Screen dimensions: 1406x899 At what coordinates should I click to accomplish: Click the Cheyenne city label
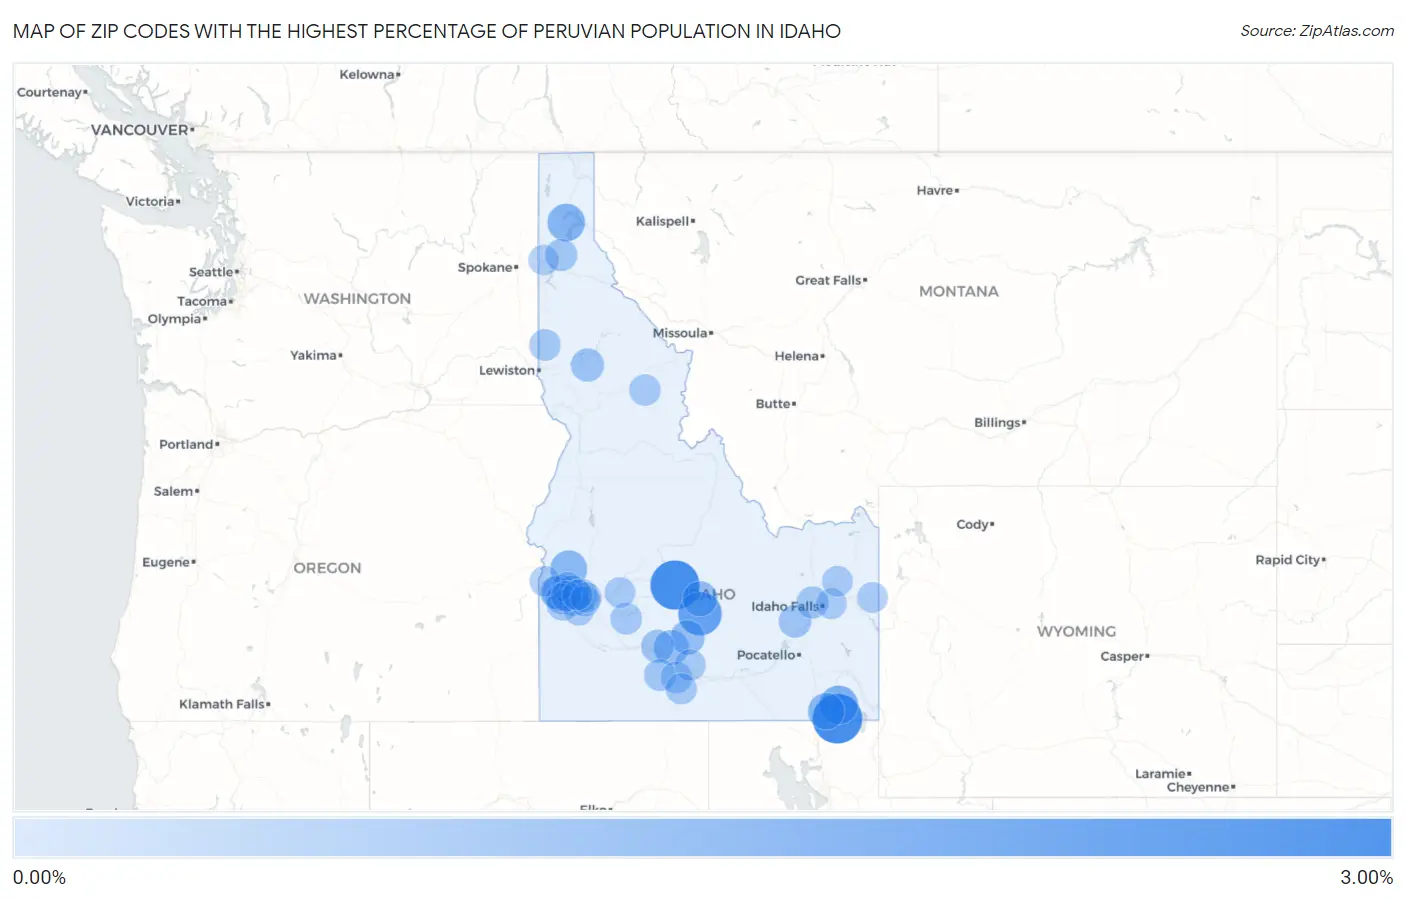1198,787
